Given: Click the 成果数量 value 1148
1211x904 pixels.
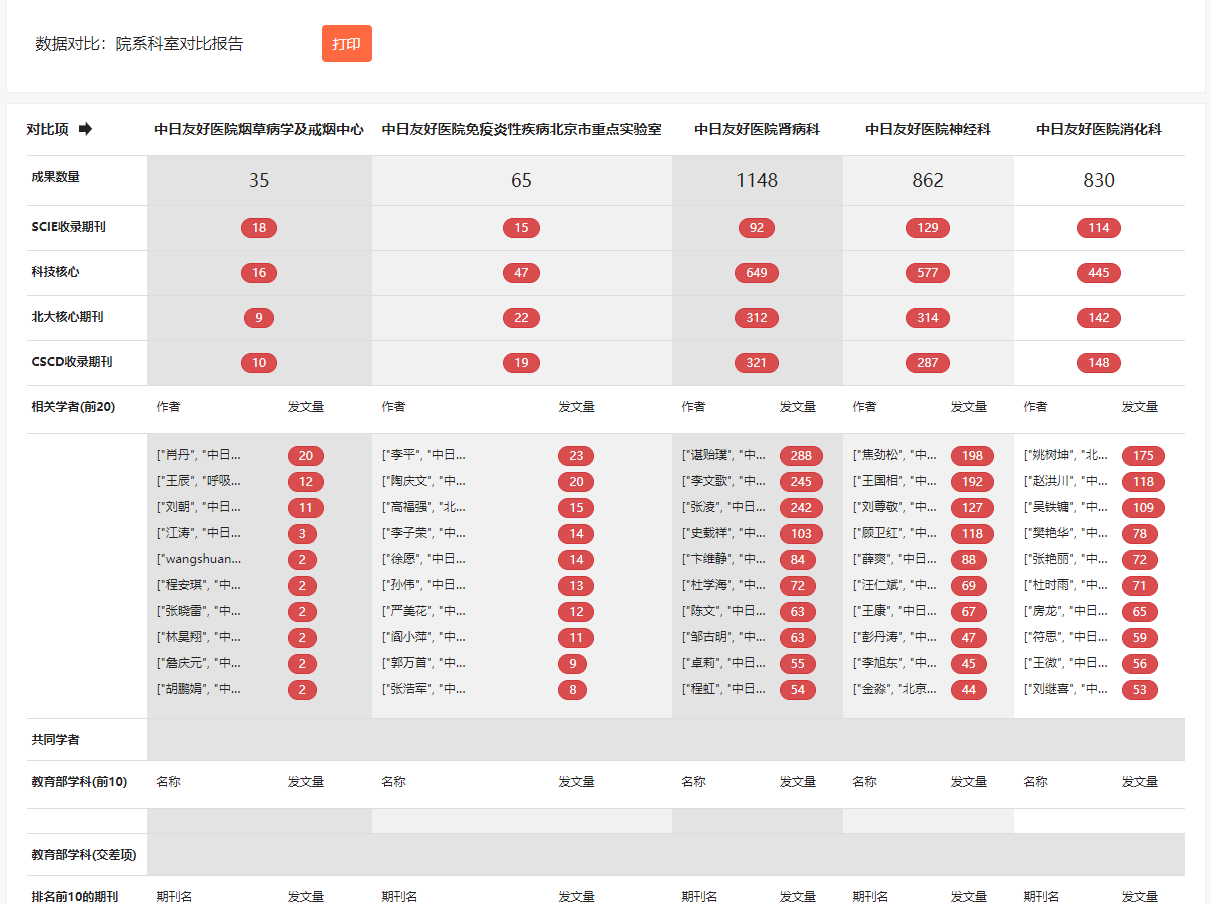Looking at the screenshot, I should (x=757, y=181).
